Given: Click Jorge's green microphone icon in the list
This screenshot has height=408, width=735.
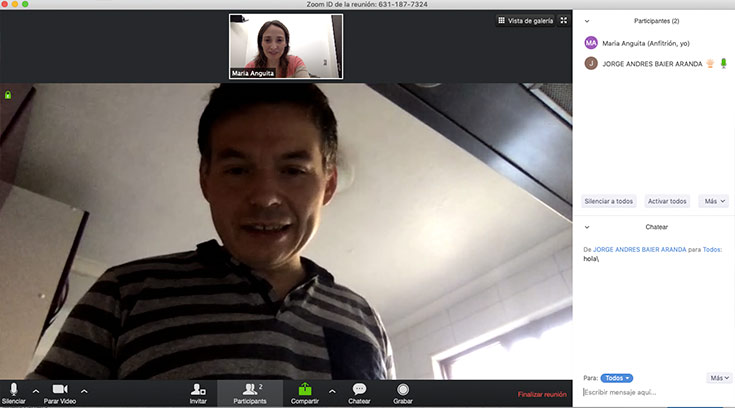Looking at the screenshot, I should pyautogui.click(x=722, y=62).
